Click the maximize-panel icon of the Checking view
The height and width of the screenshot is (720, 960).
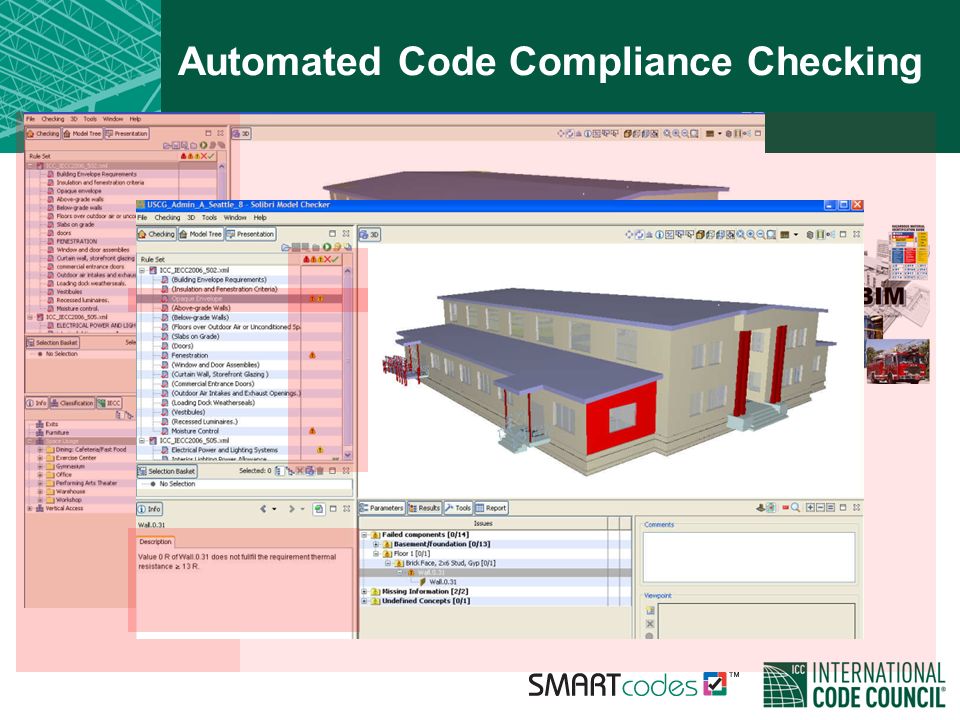(332, 233)
